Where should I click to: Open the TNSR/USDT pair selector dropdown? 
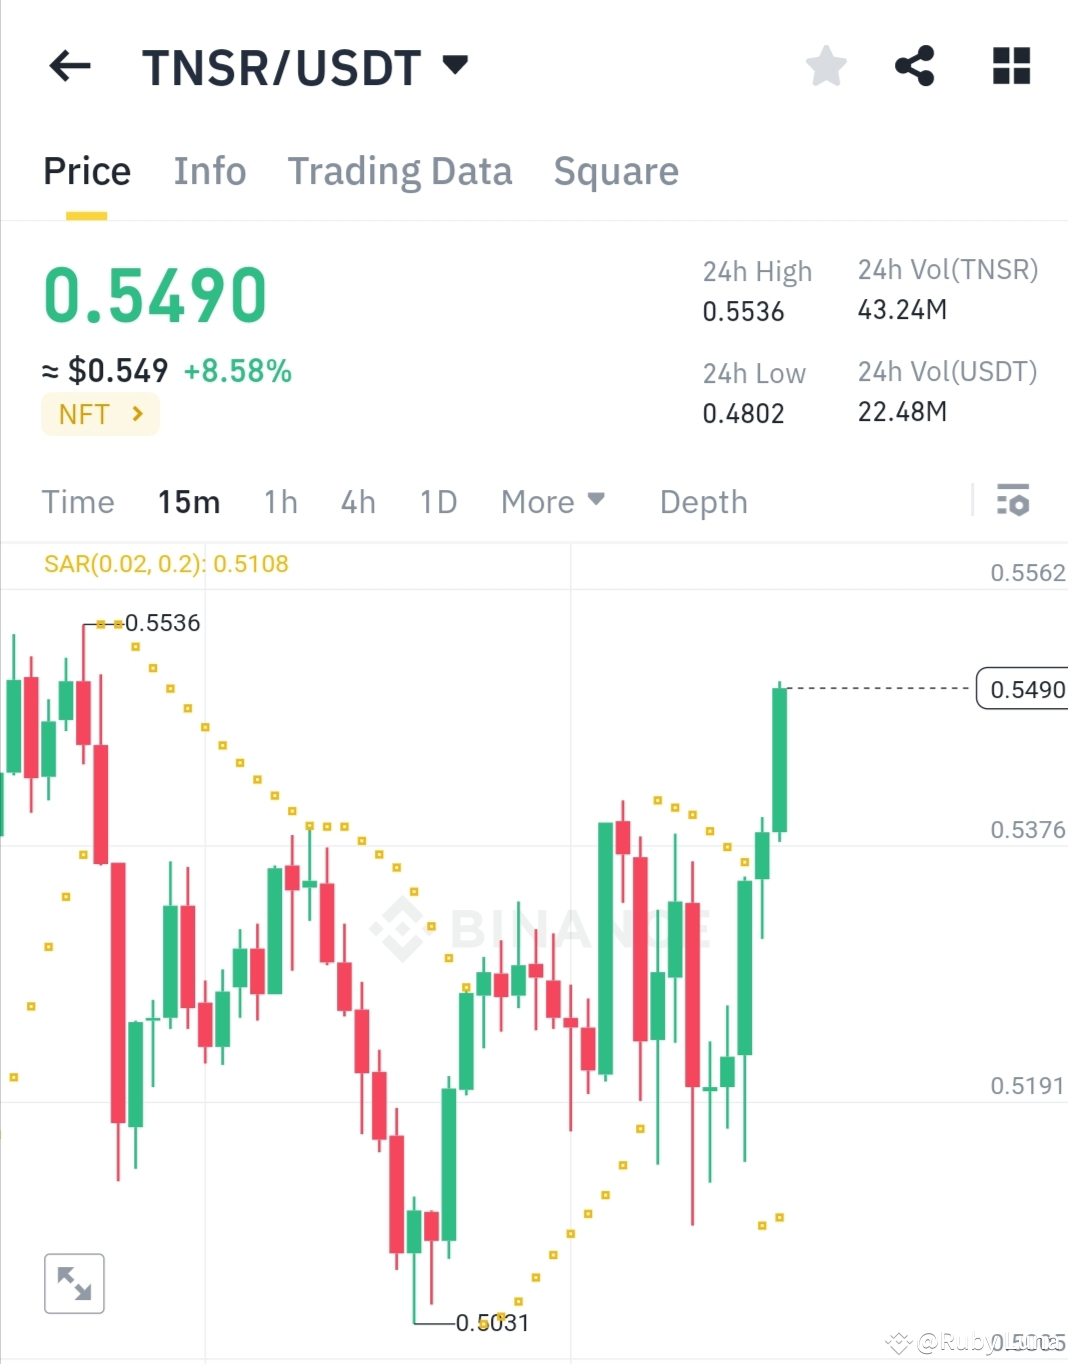[300, 66]
